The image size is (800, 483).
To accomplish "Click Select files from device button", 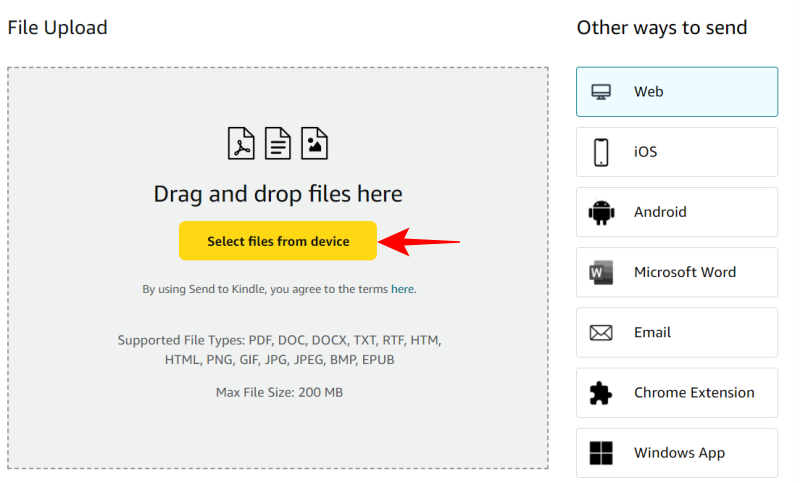I will pos(278,241).
